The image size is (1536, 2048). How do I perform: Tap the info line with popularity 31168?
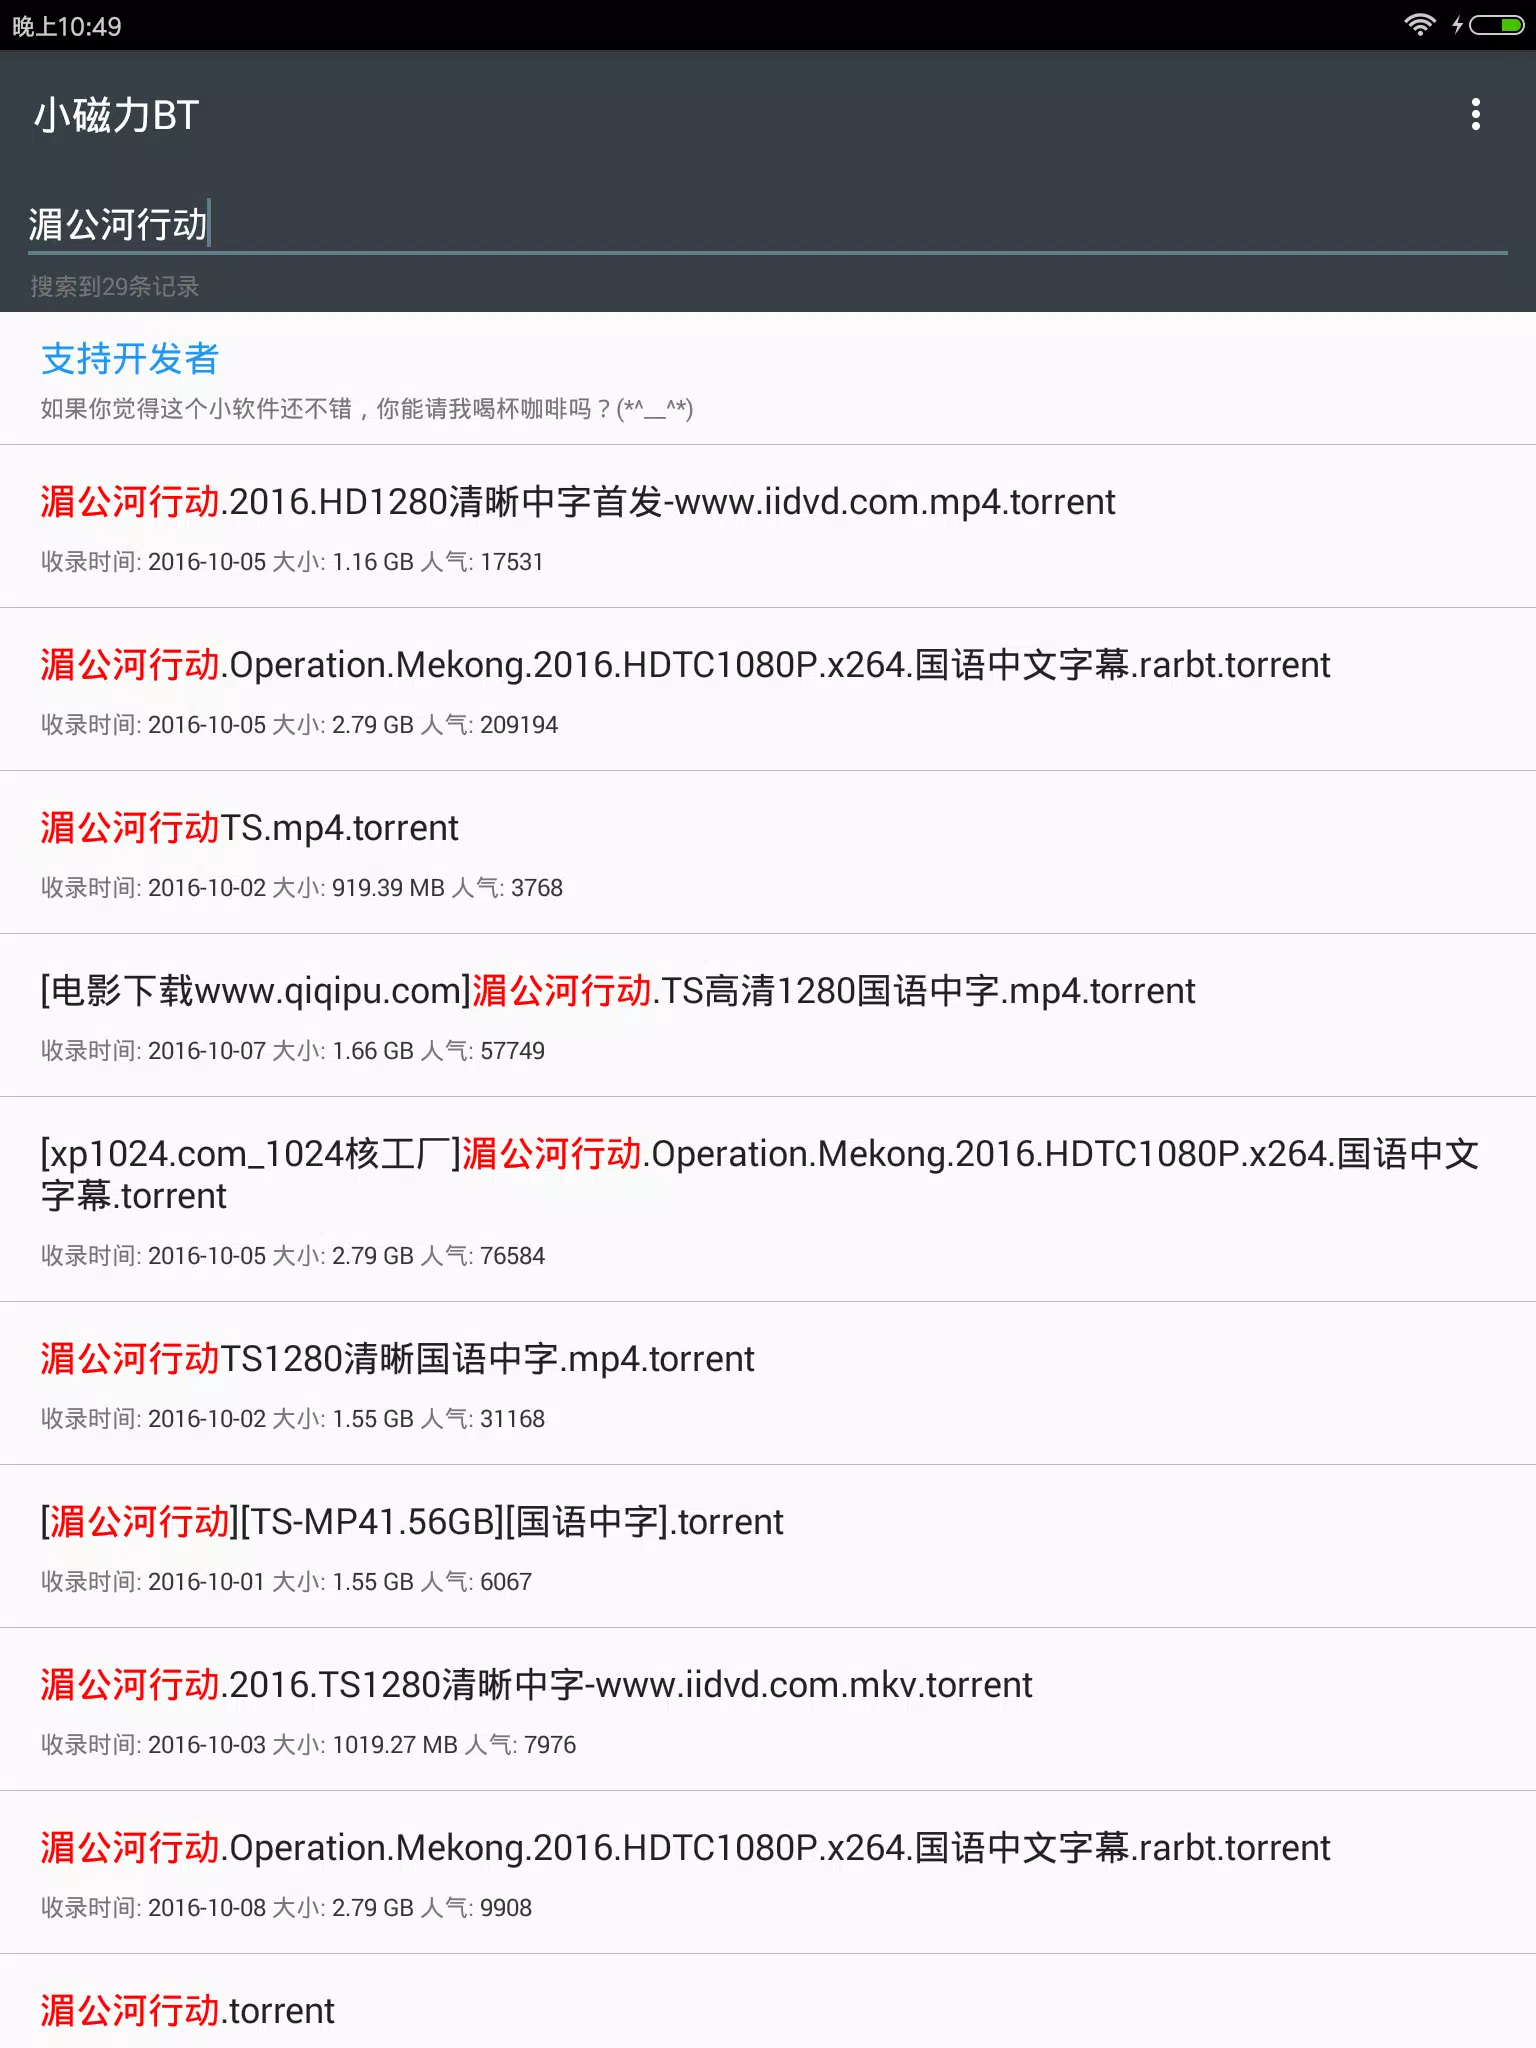pos(293,1419)
